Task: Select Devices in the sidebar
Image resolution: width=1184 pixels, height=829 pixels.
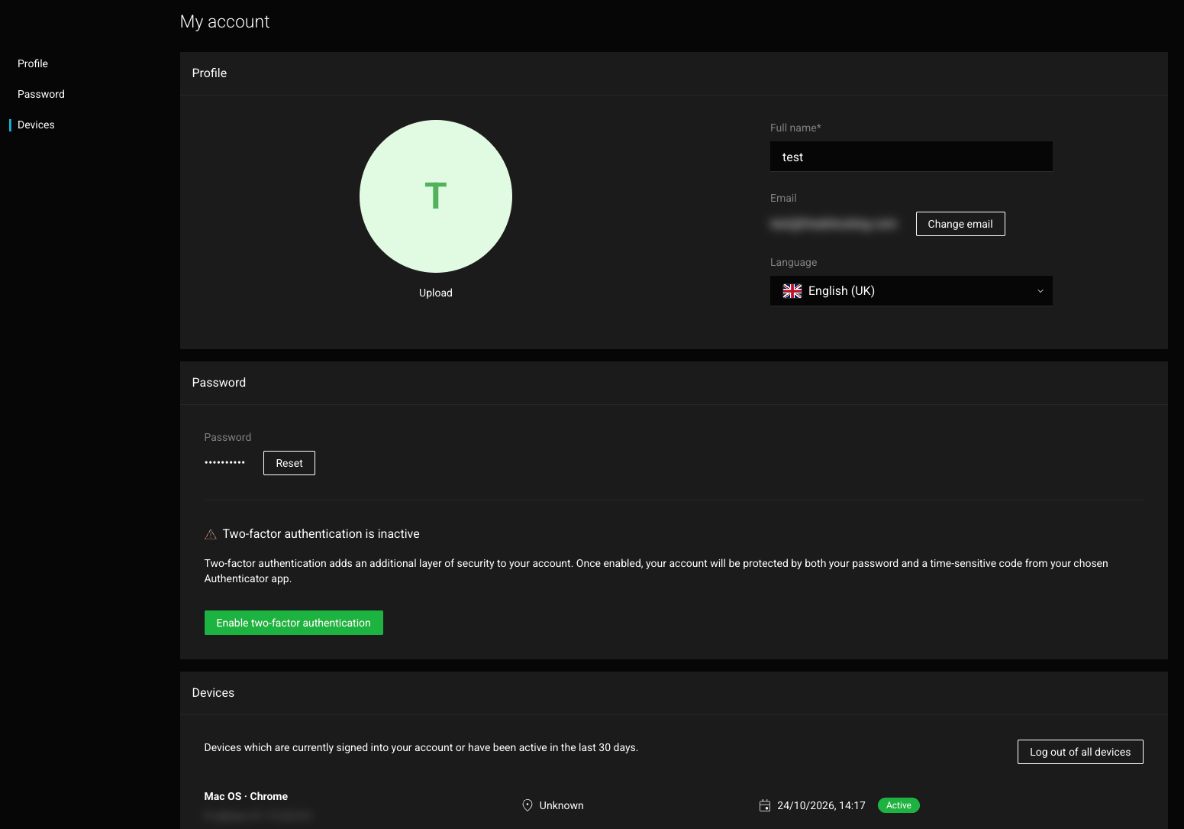Action: point(35,125)
